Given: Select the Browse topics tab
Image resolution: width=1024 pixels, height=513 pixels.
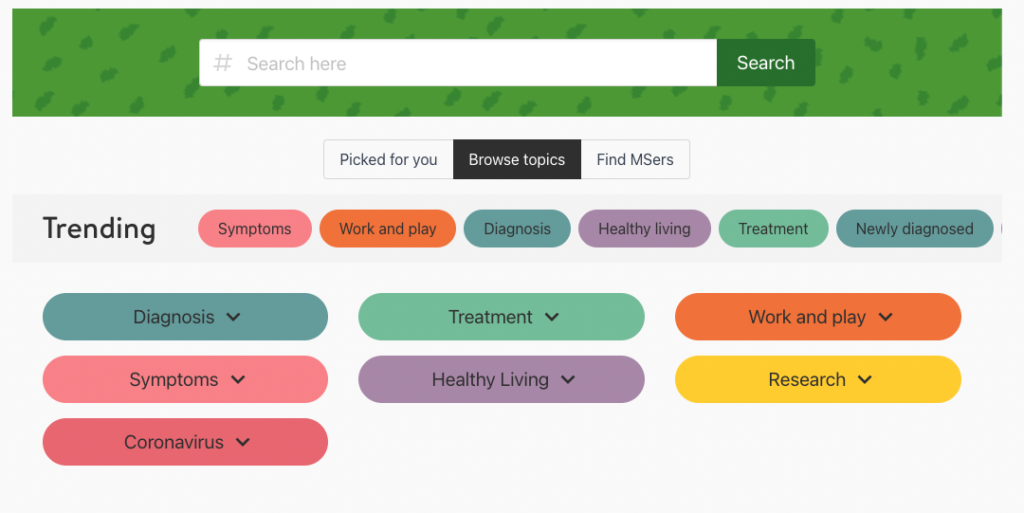Looking at the screenshot, I should point(517,159).
